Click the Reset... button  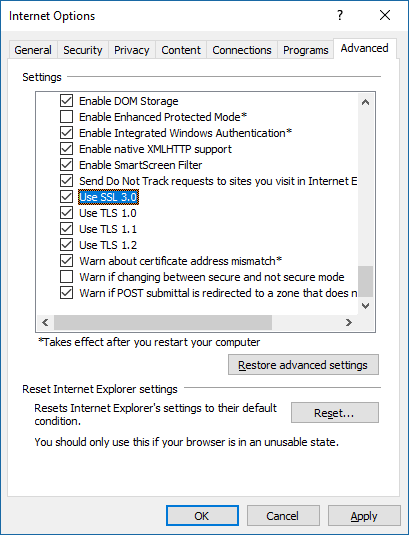(x=335, y=413)
